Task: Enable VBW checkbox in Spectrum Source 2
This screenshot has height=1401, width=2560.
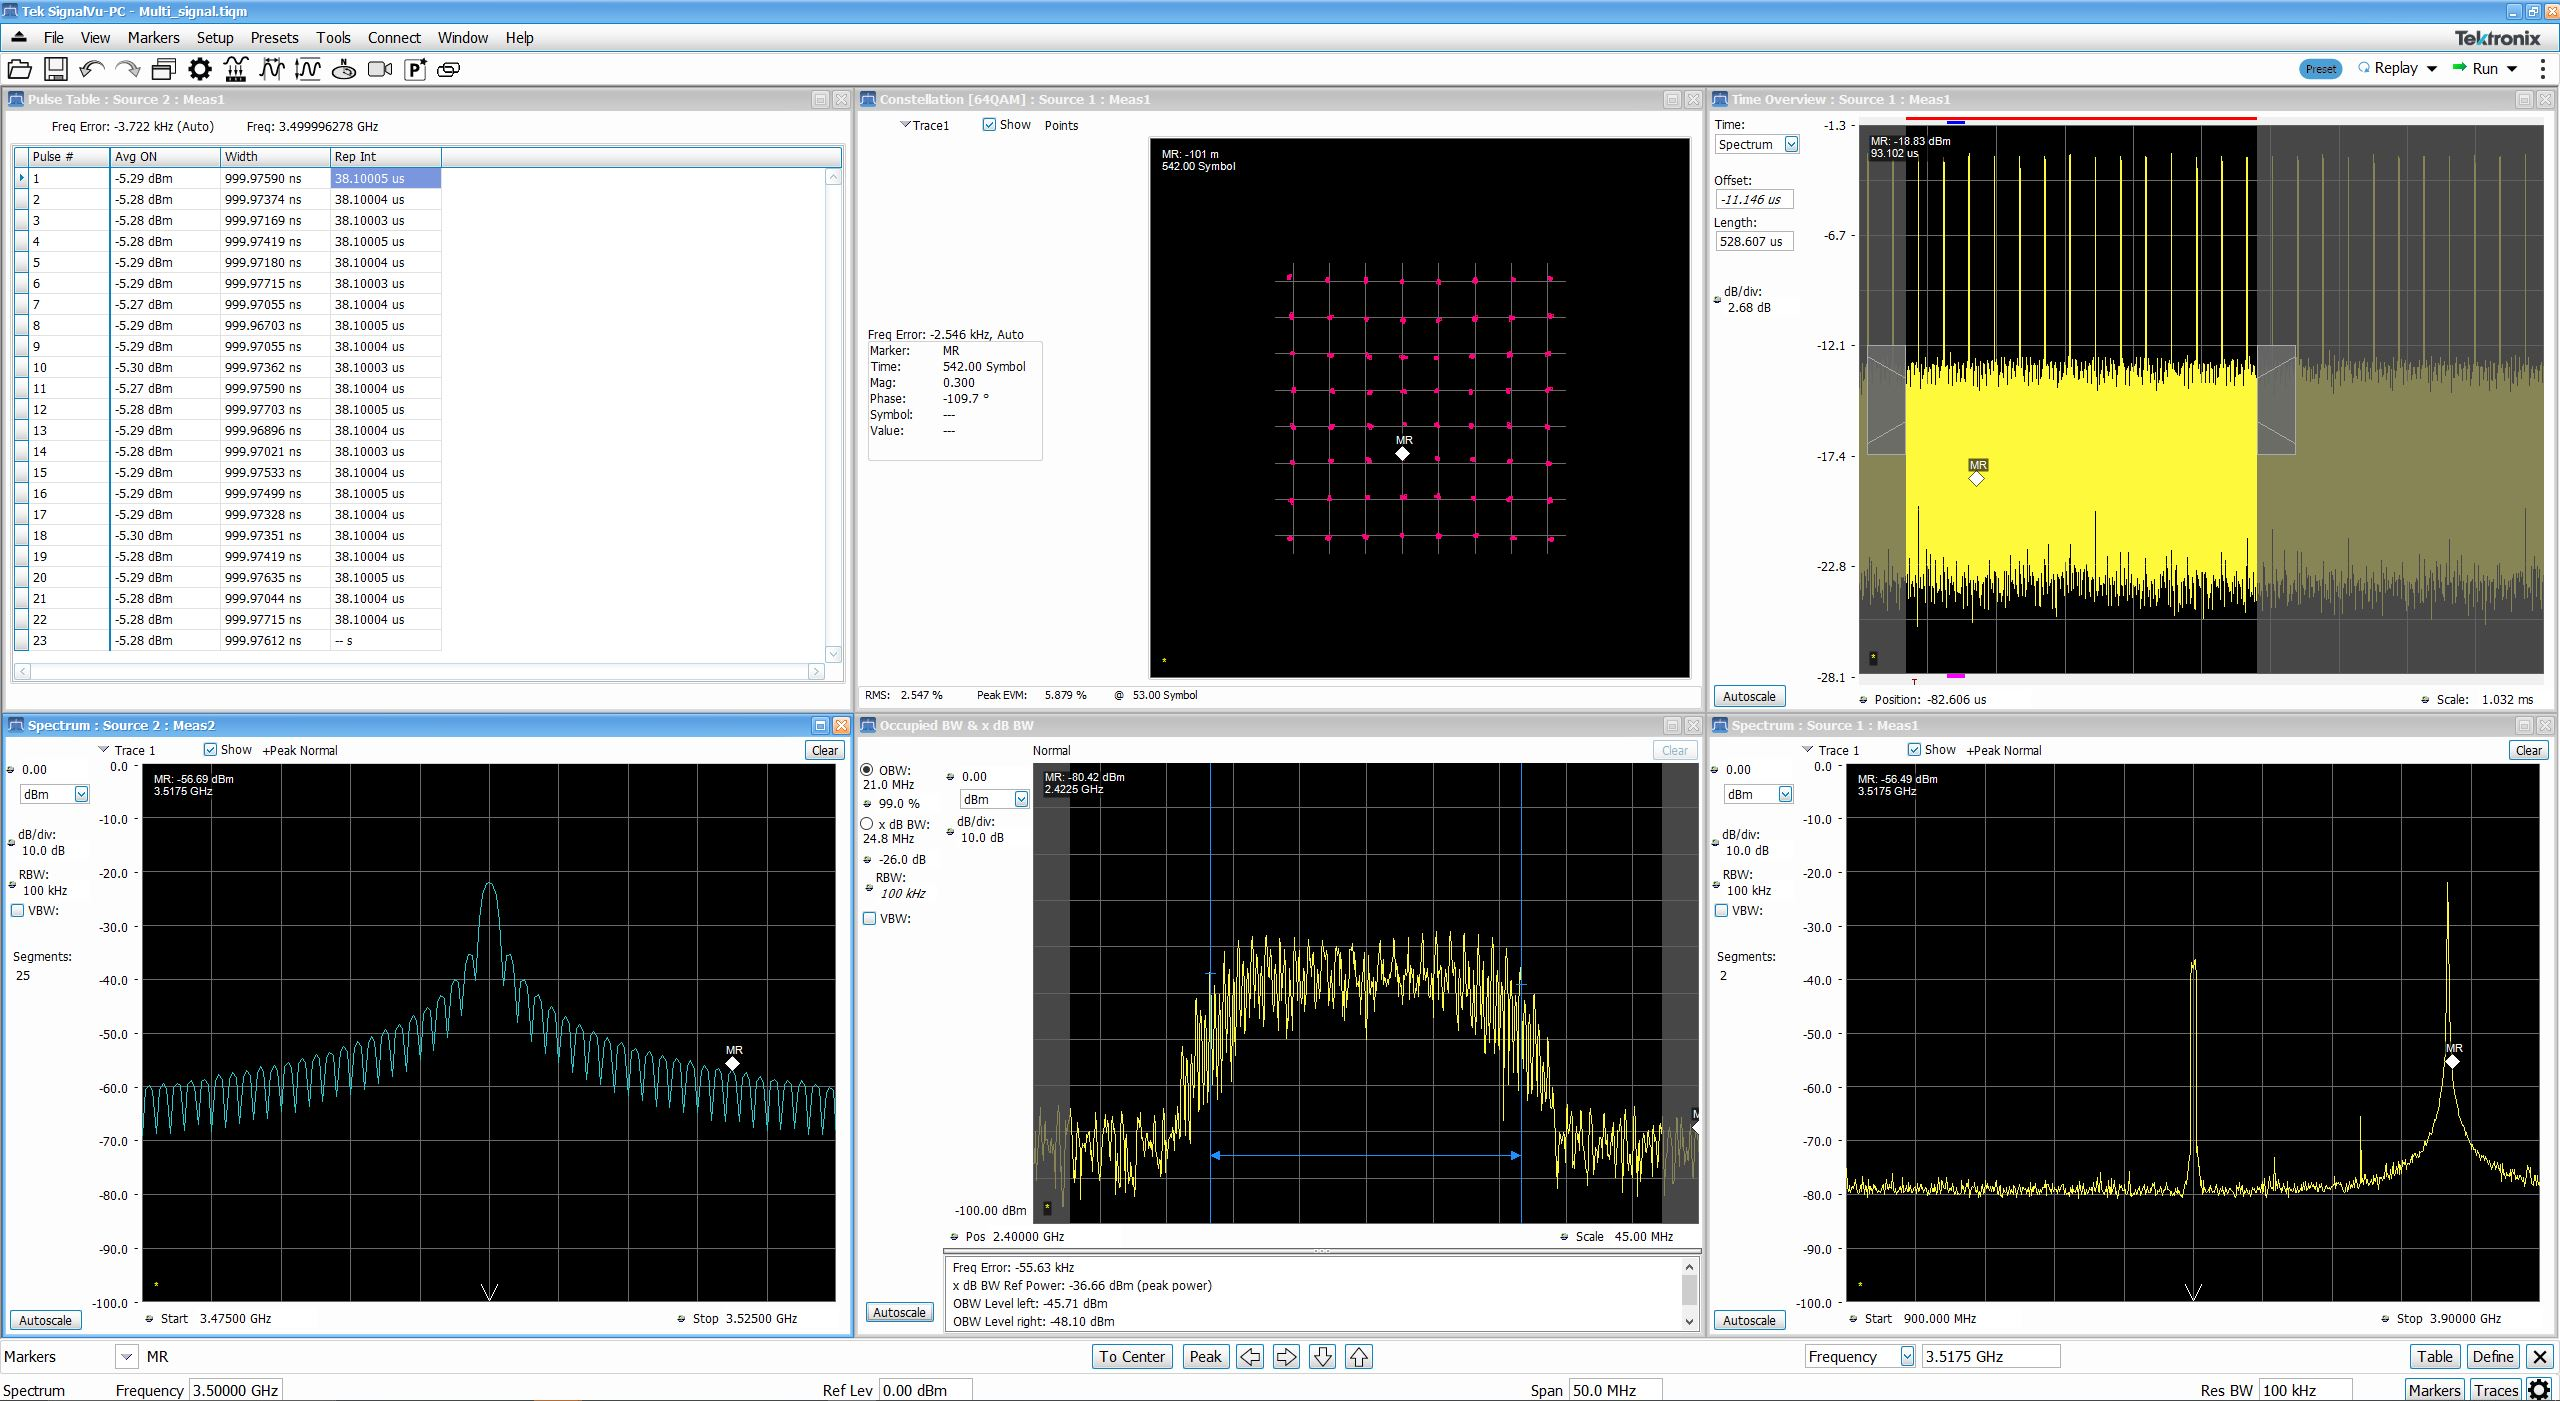Action: coord(18,911)
